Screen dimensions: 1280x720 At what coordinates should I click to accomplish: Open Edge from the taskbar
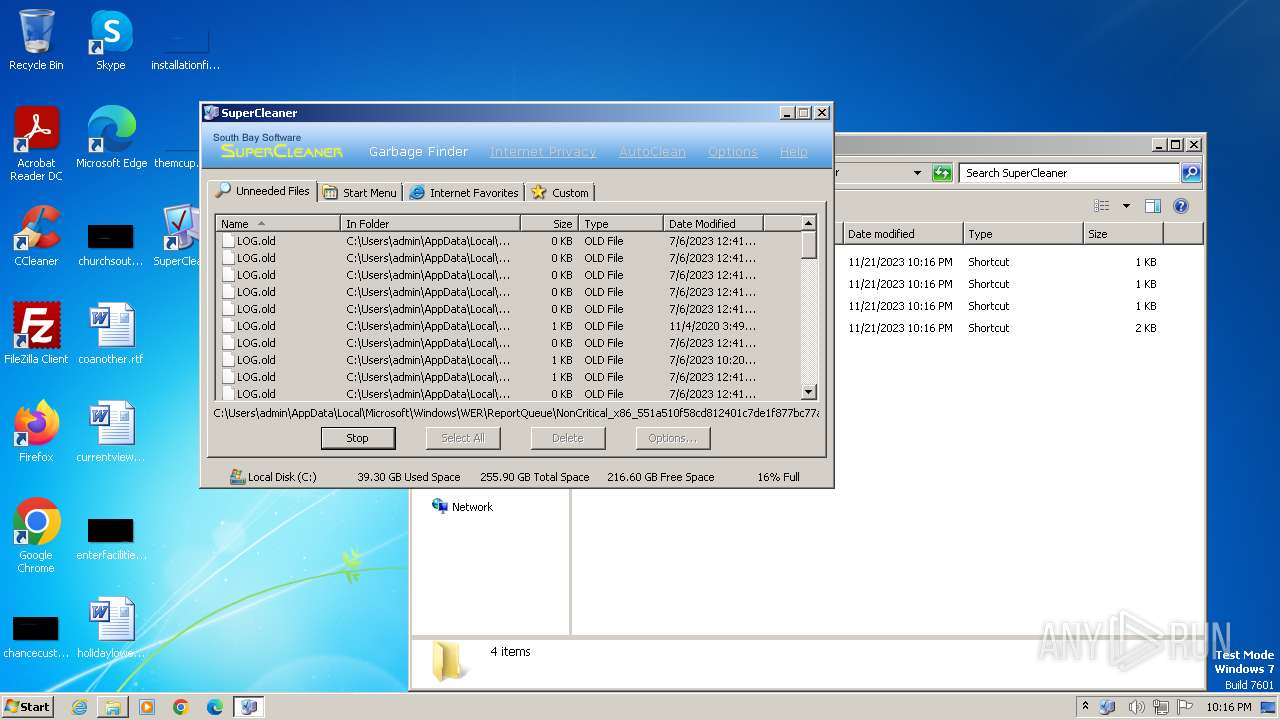[215, 707]
